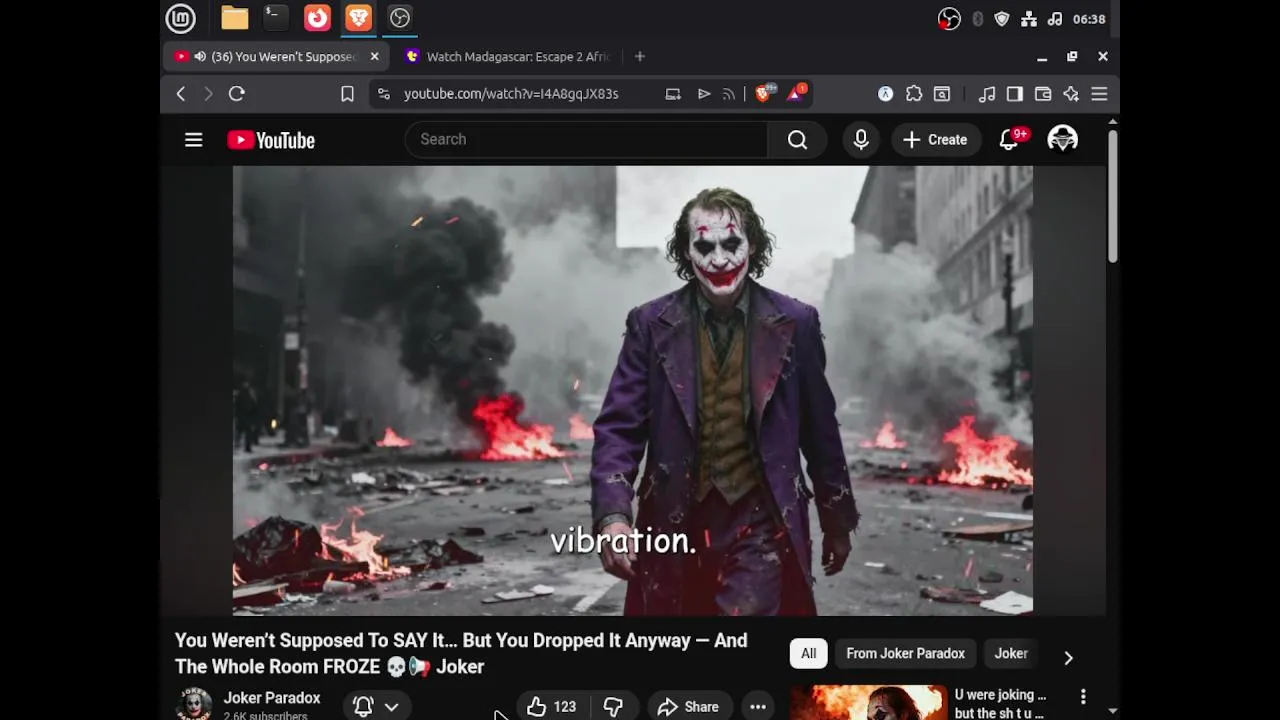
Task: Close the YouTube tab
Action: [x=375, y=57]
